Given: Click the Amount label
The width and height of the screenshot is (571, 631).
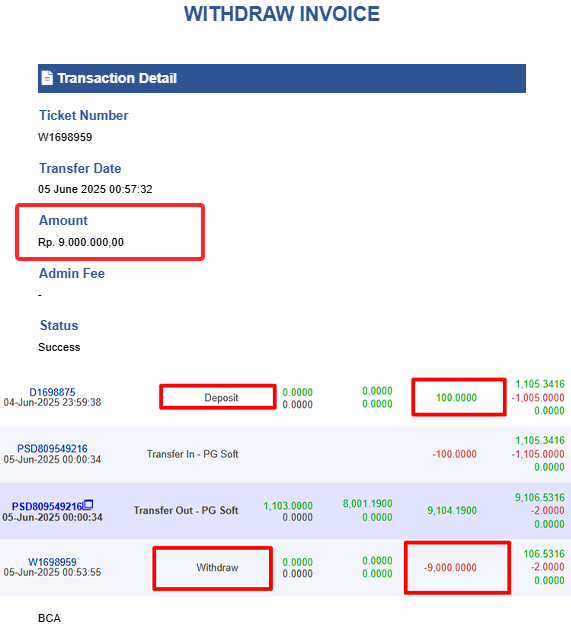Looking at the screenshot, I should (63, 221).
